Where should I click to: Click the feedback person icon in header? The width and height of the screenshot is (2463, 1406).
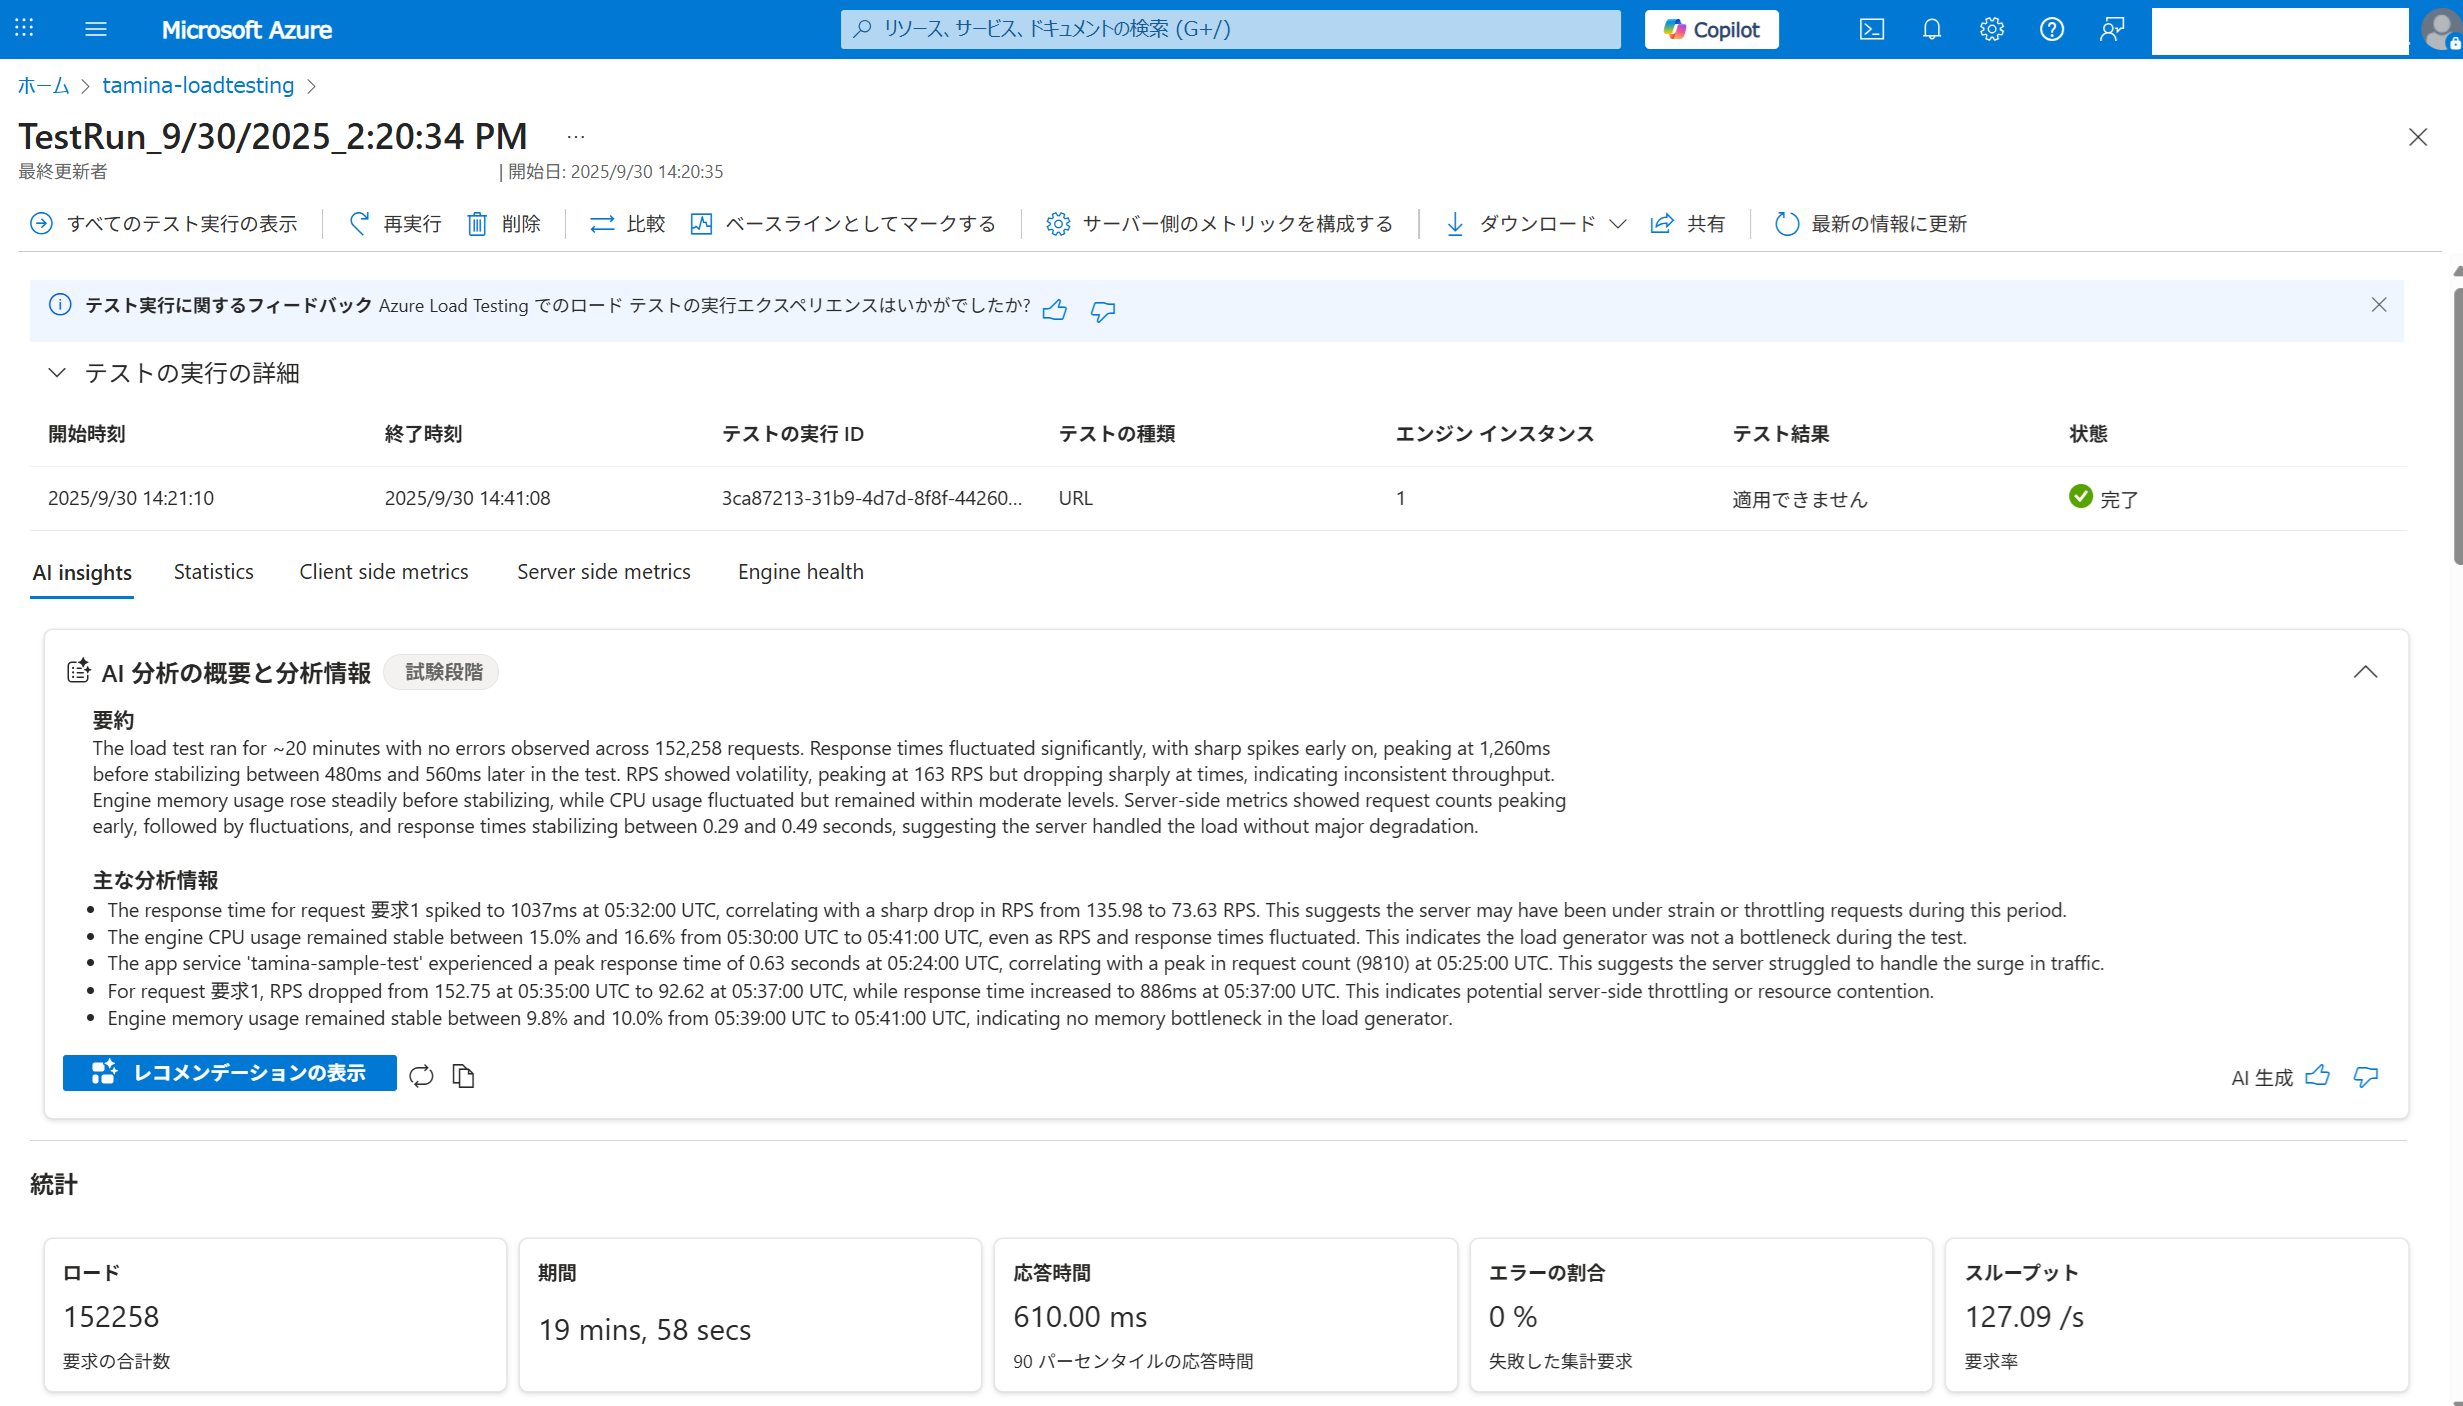click(x=2111, y=29)
